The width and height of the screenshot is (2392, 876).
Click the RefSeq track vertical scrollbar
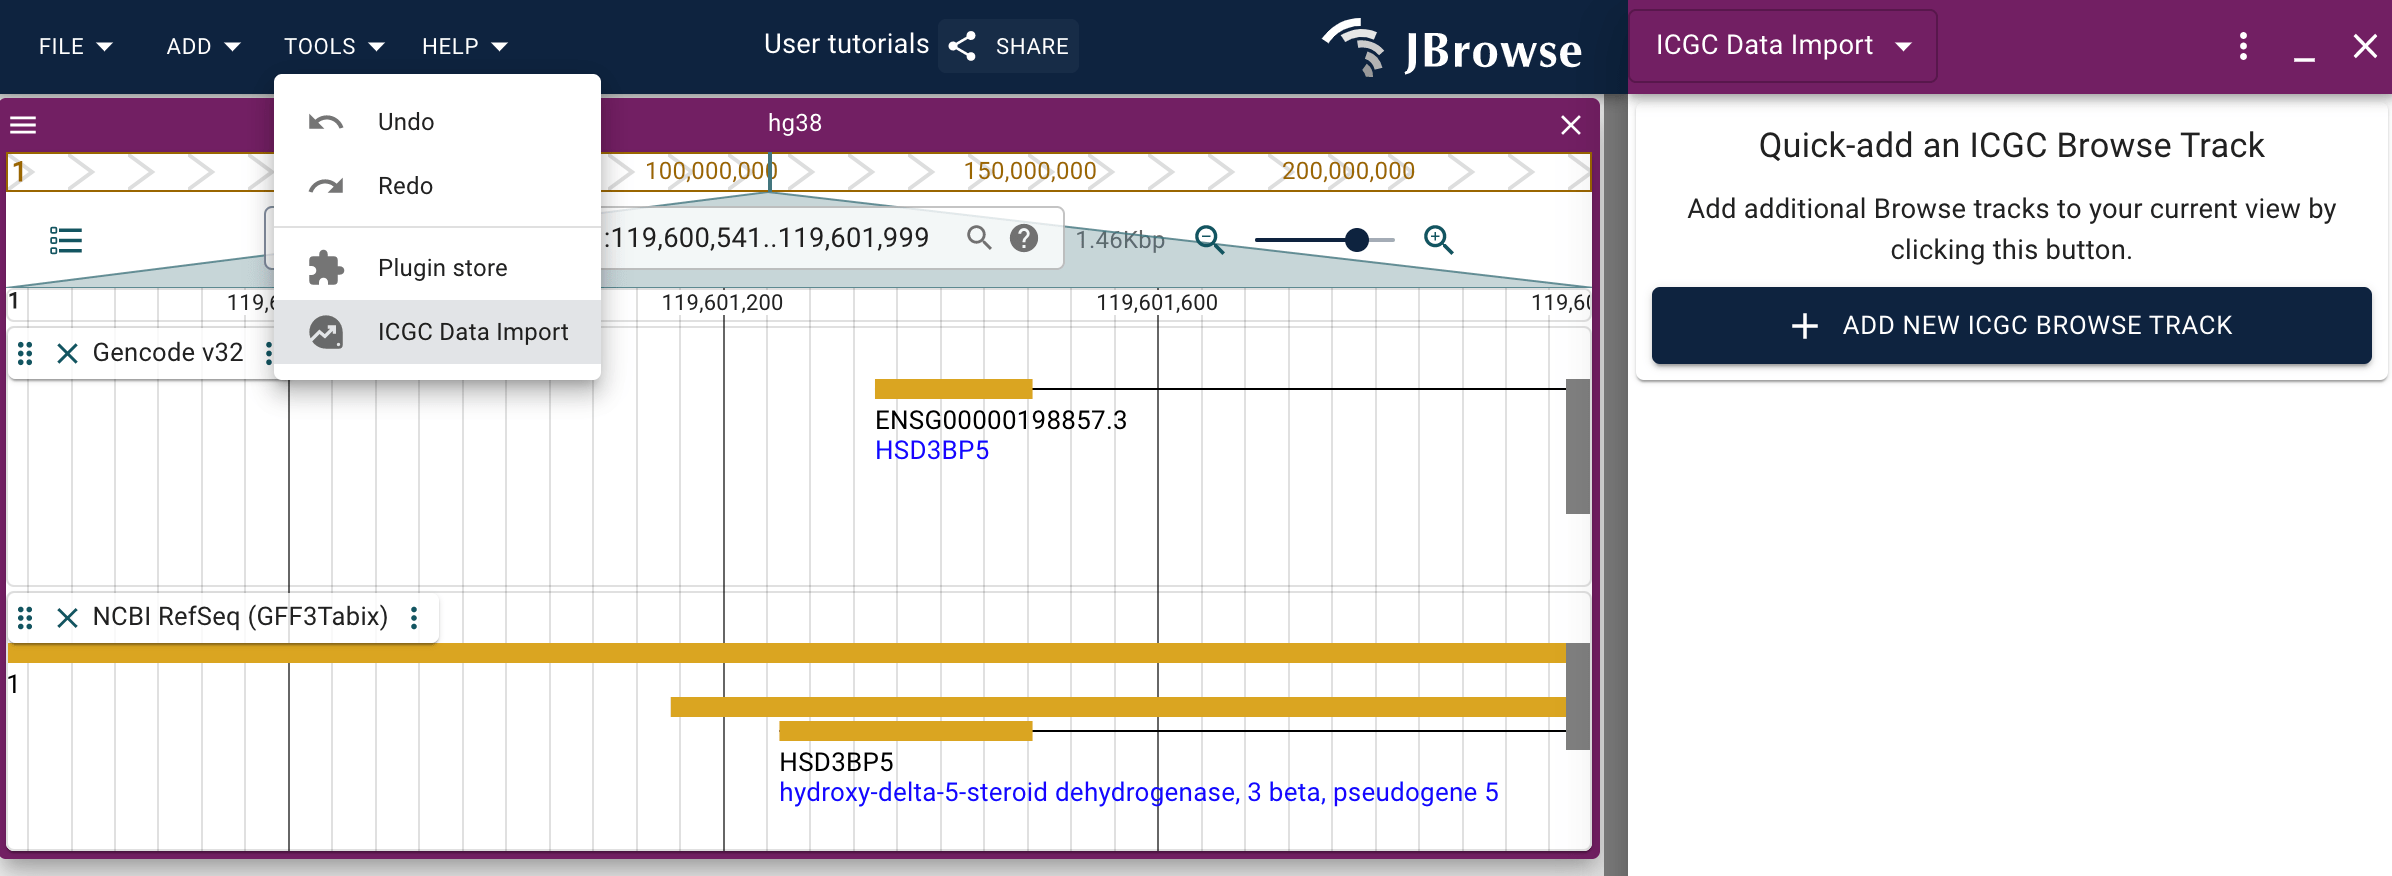point(1578,696)
